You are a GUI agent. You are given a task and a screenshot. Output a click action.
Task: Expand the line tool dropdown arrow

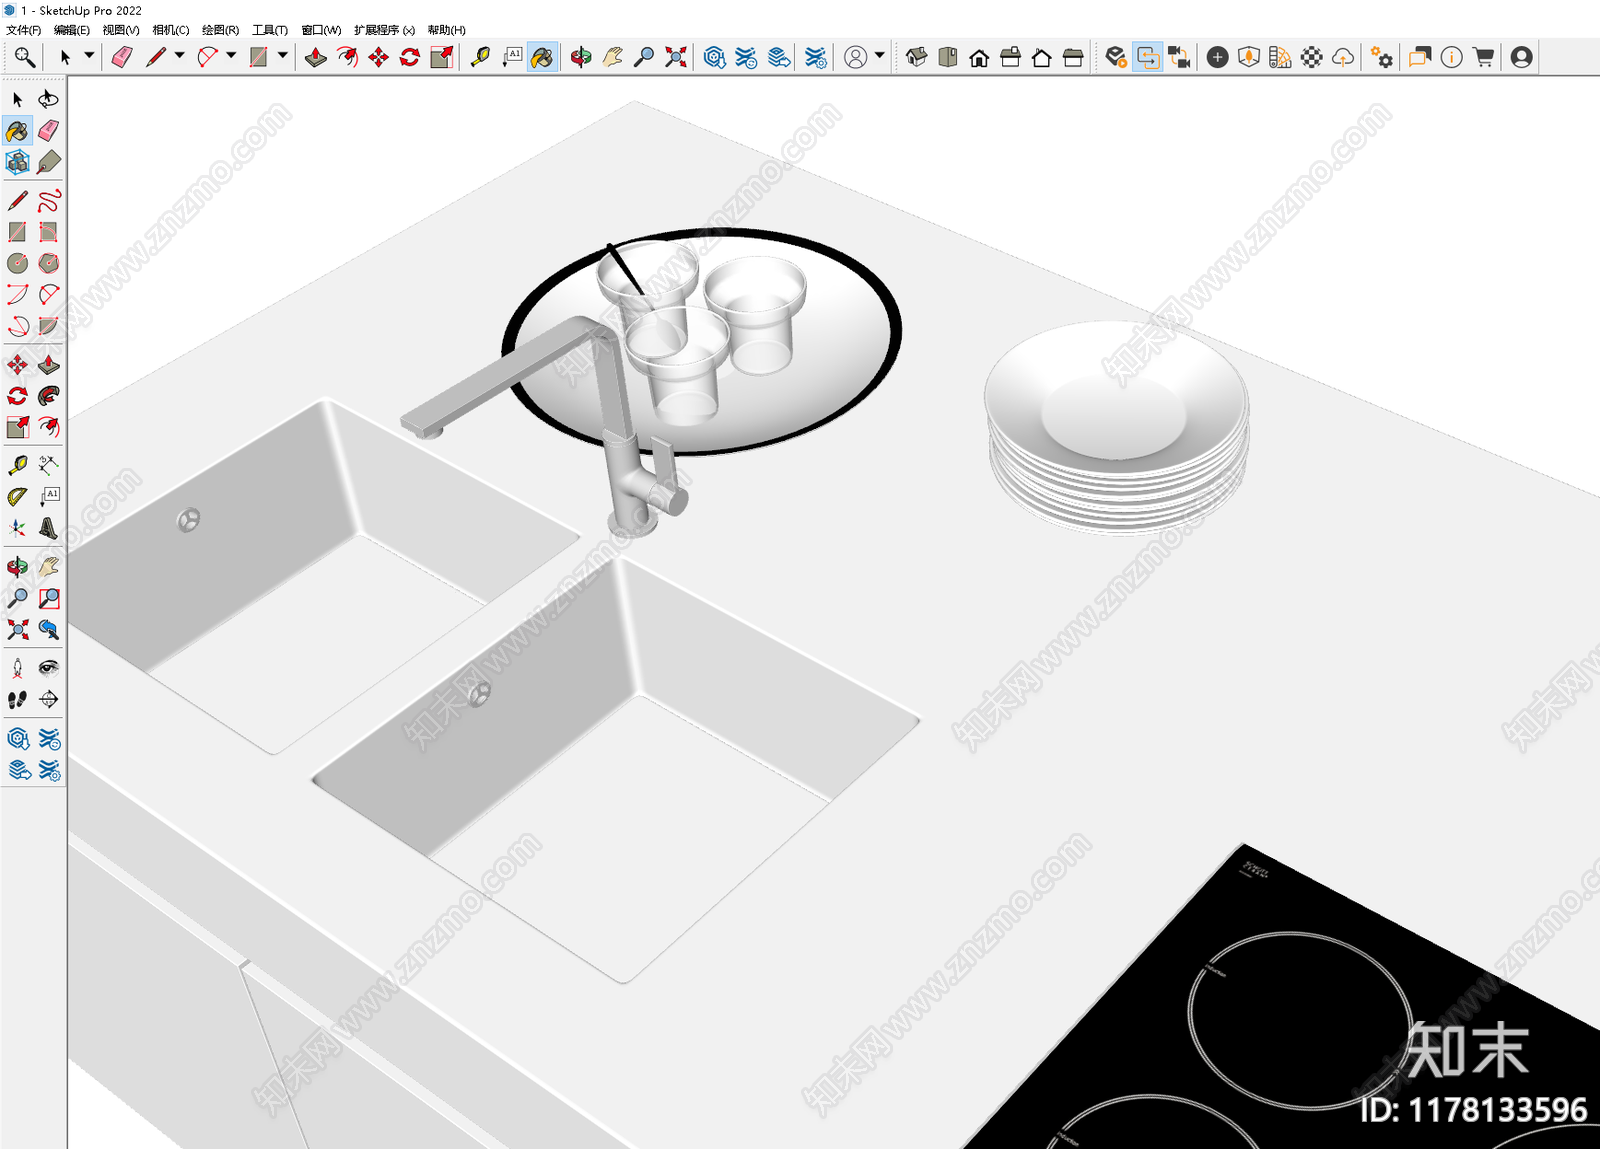180,56
